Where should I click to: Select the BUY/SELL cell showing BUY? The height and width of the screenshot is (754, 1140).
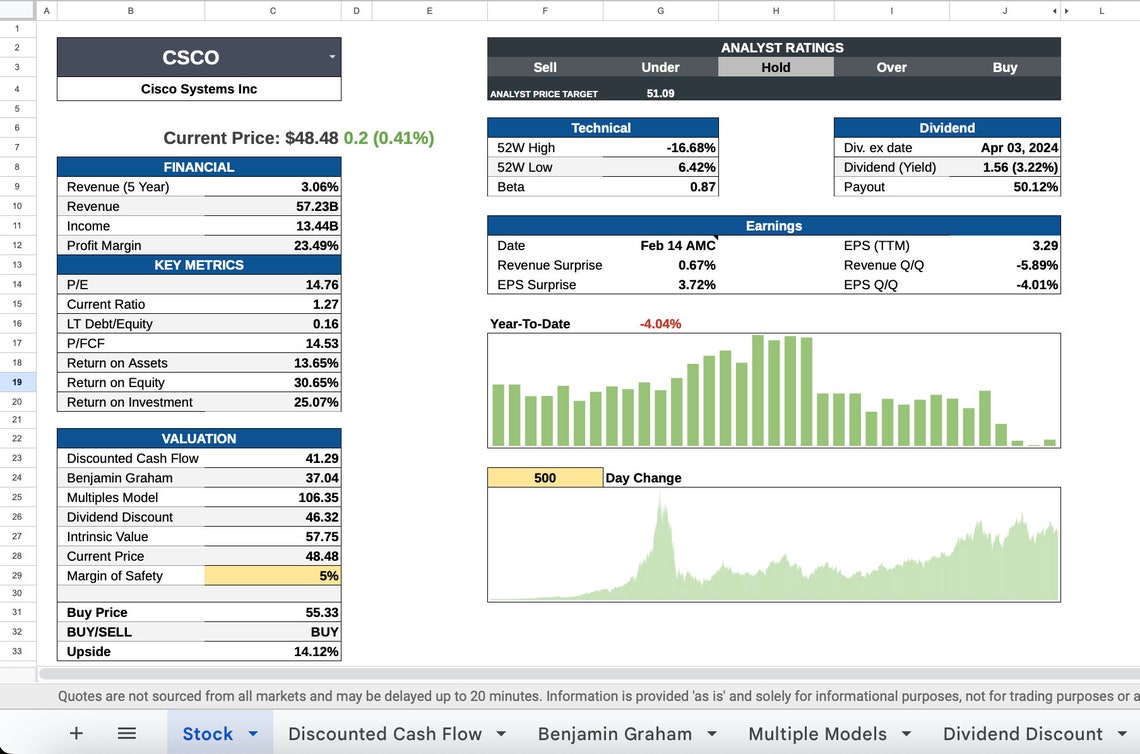coord(272,631)
